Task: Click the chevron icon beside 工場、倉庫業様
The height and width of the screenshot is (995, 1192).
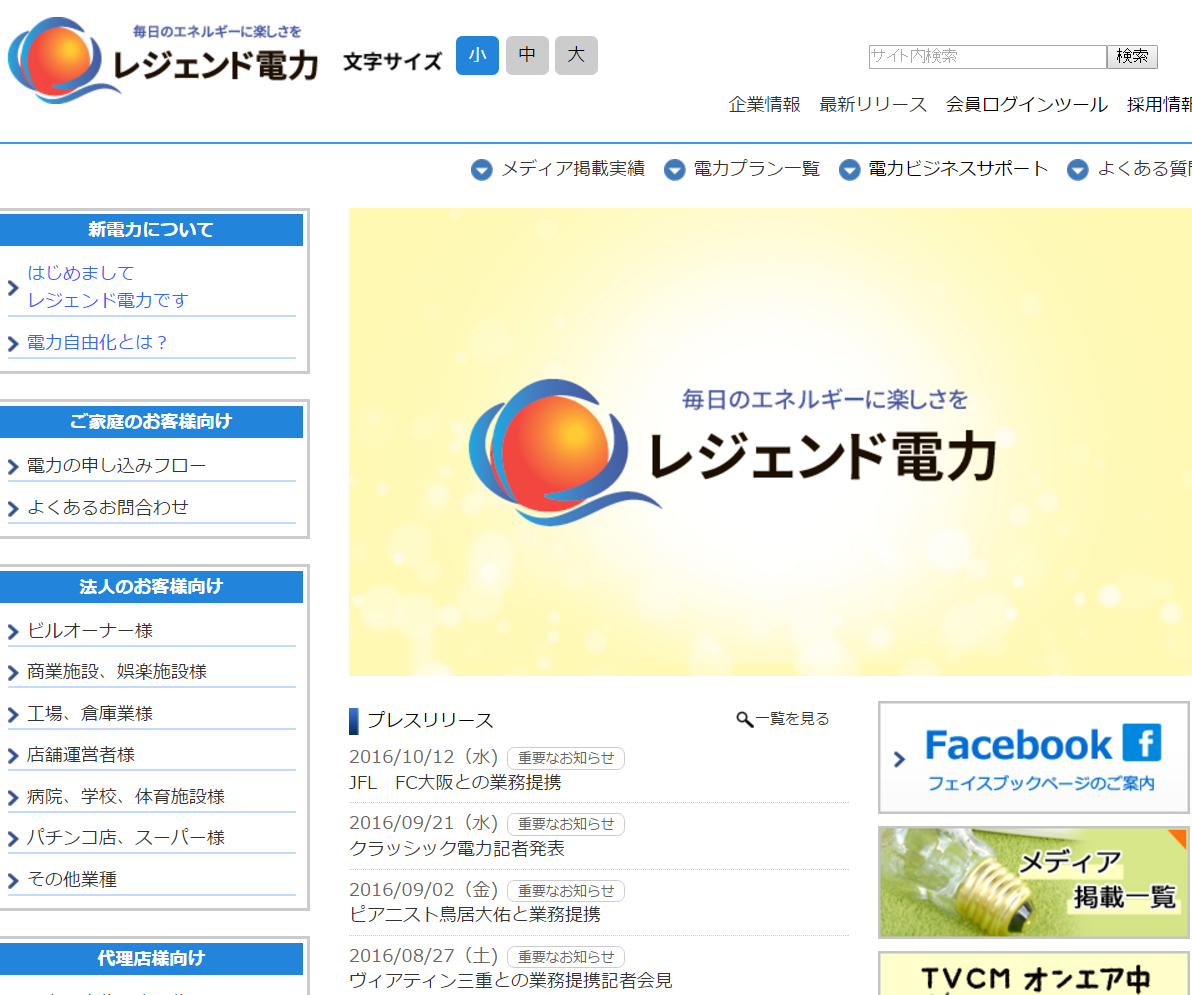Action: click(x=13, y=715)
